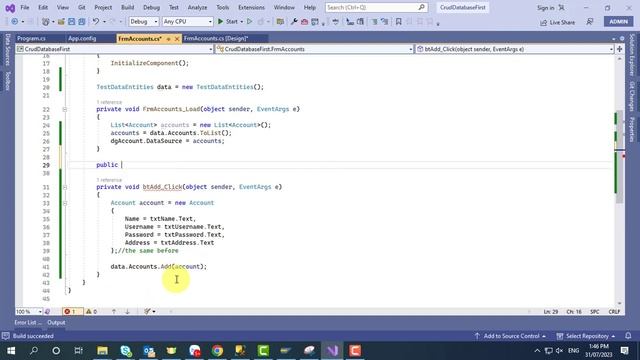Click the CRLF line ending indicator
The image size is (640, 360).
(x=614, y=311)
